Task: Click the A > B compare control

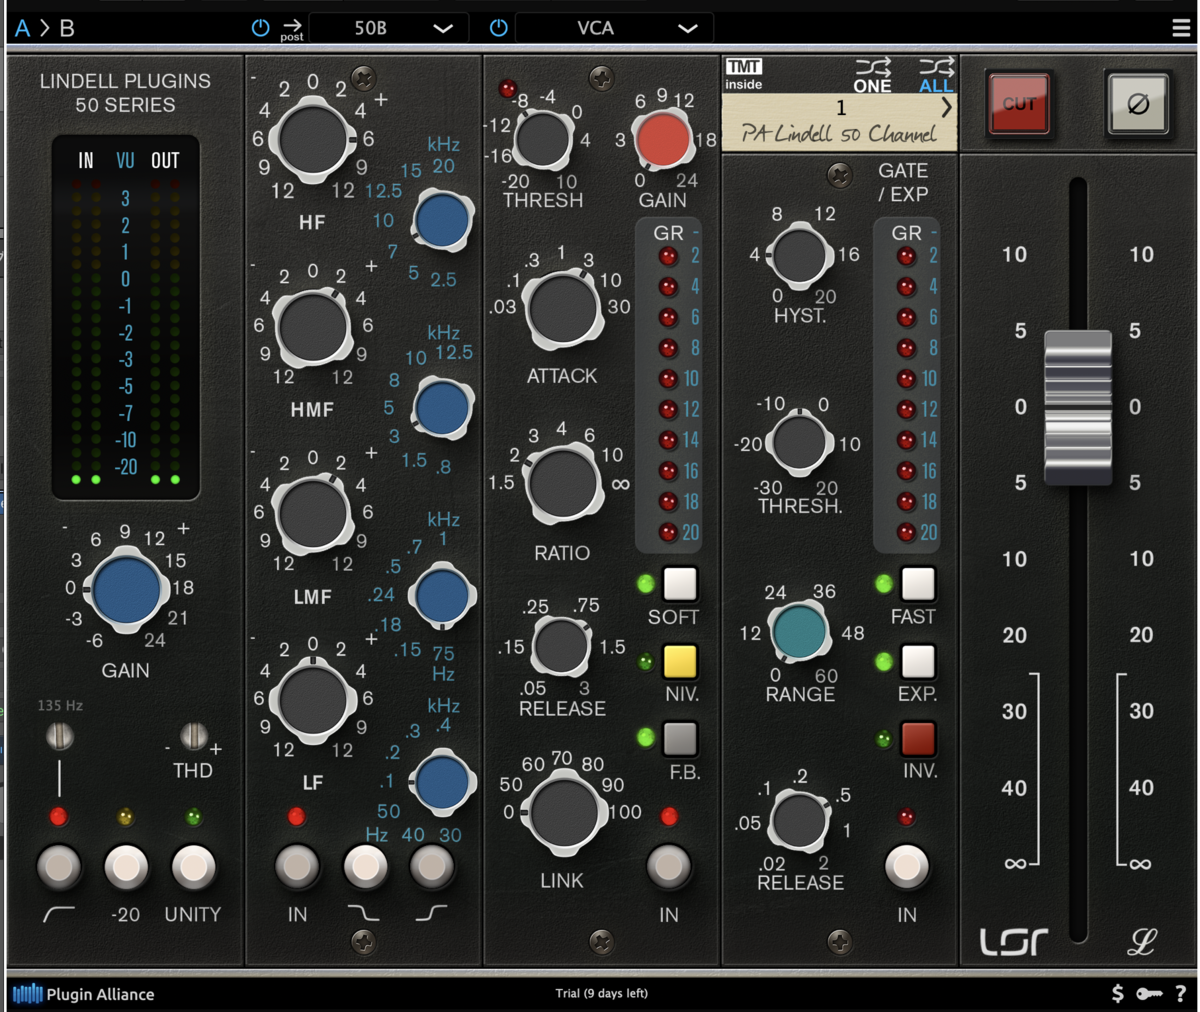Action: (45, 28)
